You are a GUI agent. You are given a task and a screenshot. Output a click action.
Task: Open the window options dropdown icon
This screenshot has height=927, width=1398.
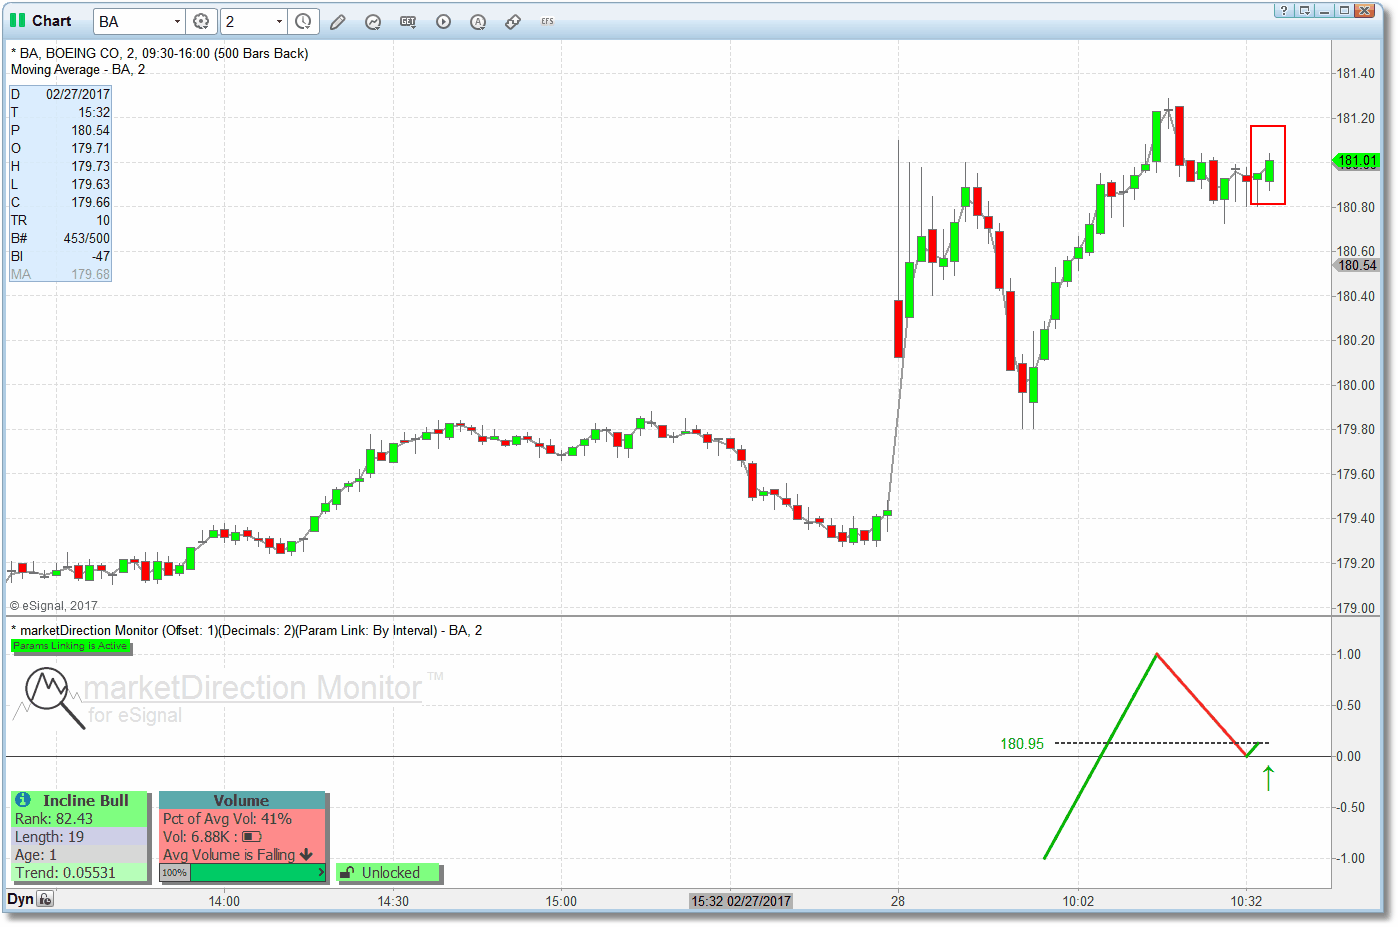[1304, 10]
